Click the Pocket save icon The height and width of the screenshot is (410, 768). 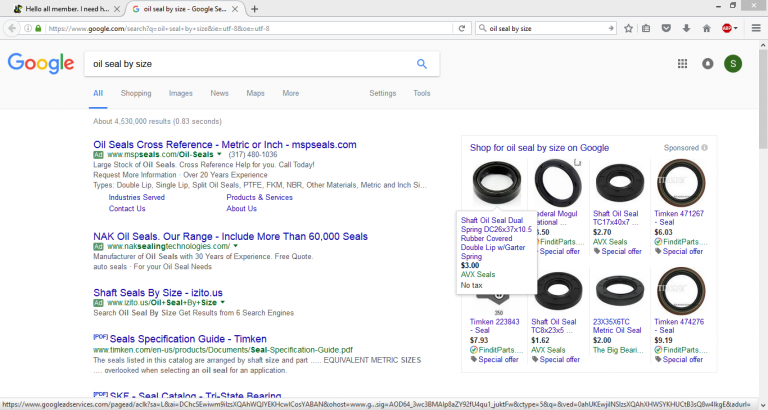pyautogui.click(x=666, y=28)
